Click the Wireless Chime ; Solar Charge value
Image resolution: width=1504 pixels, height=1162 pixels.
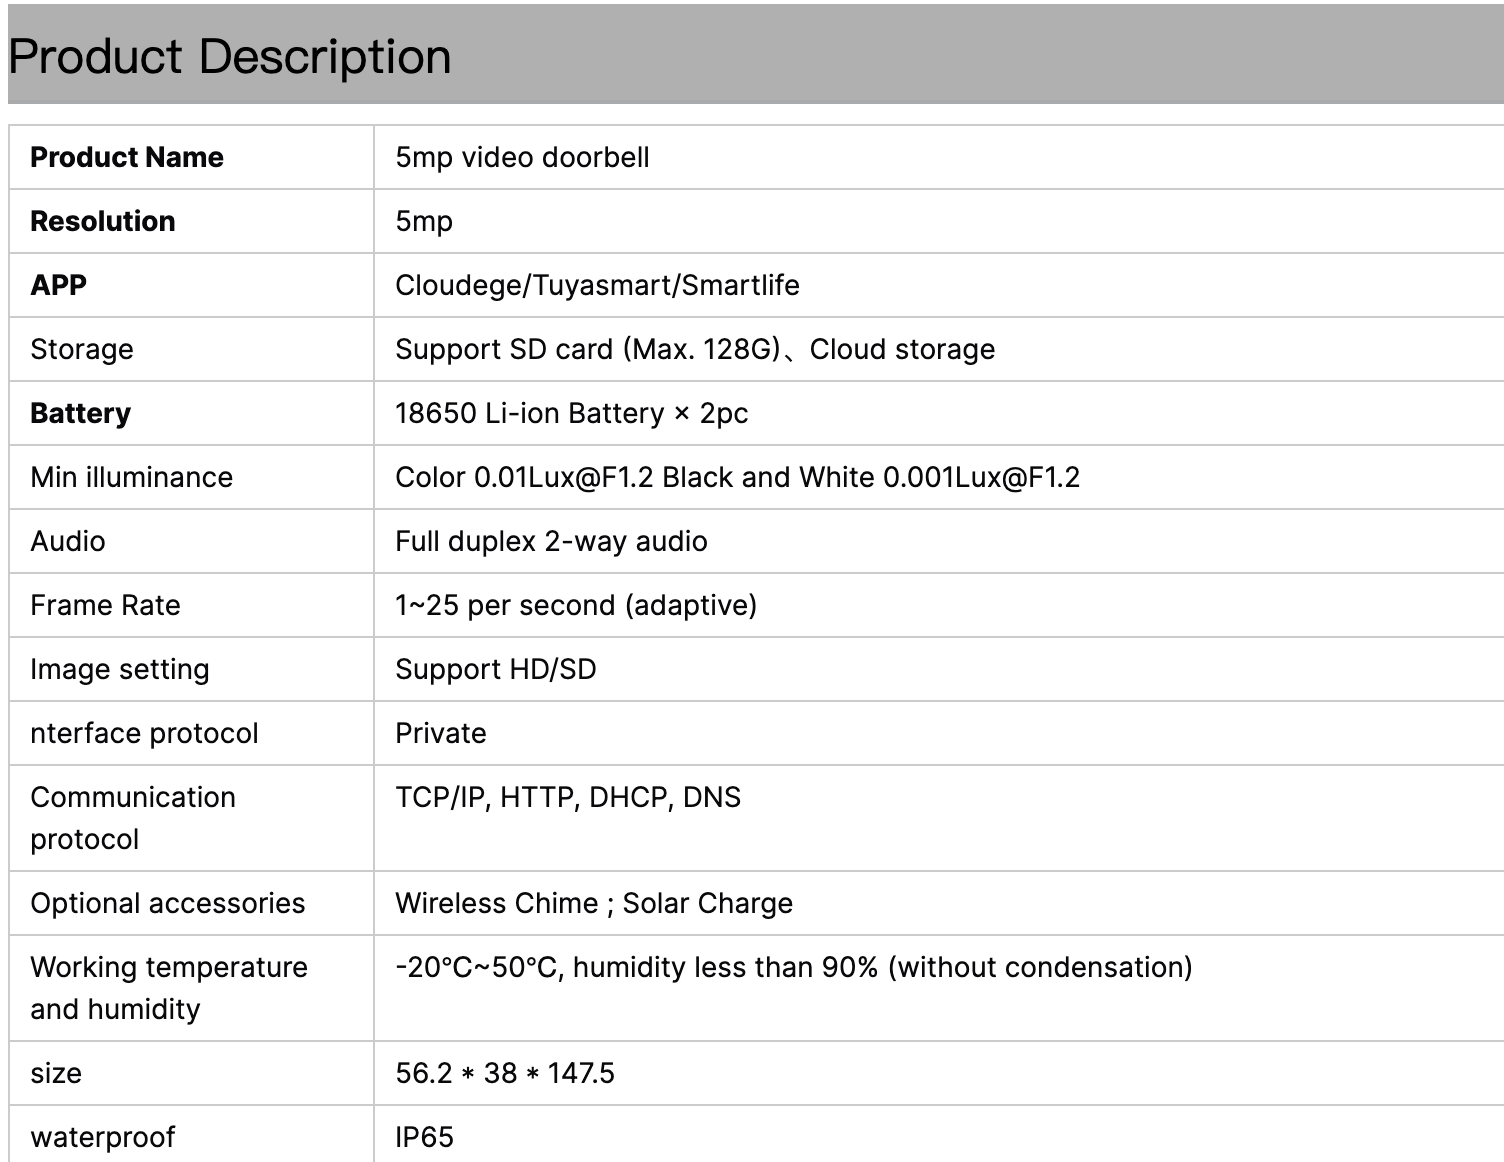594,903
